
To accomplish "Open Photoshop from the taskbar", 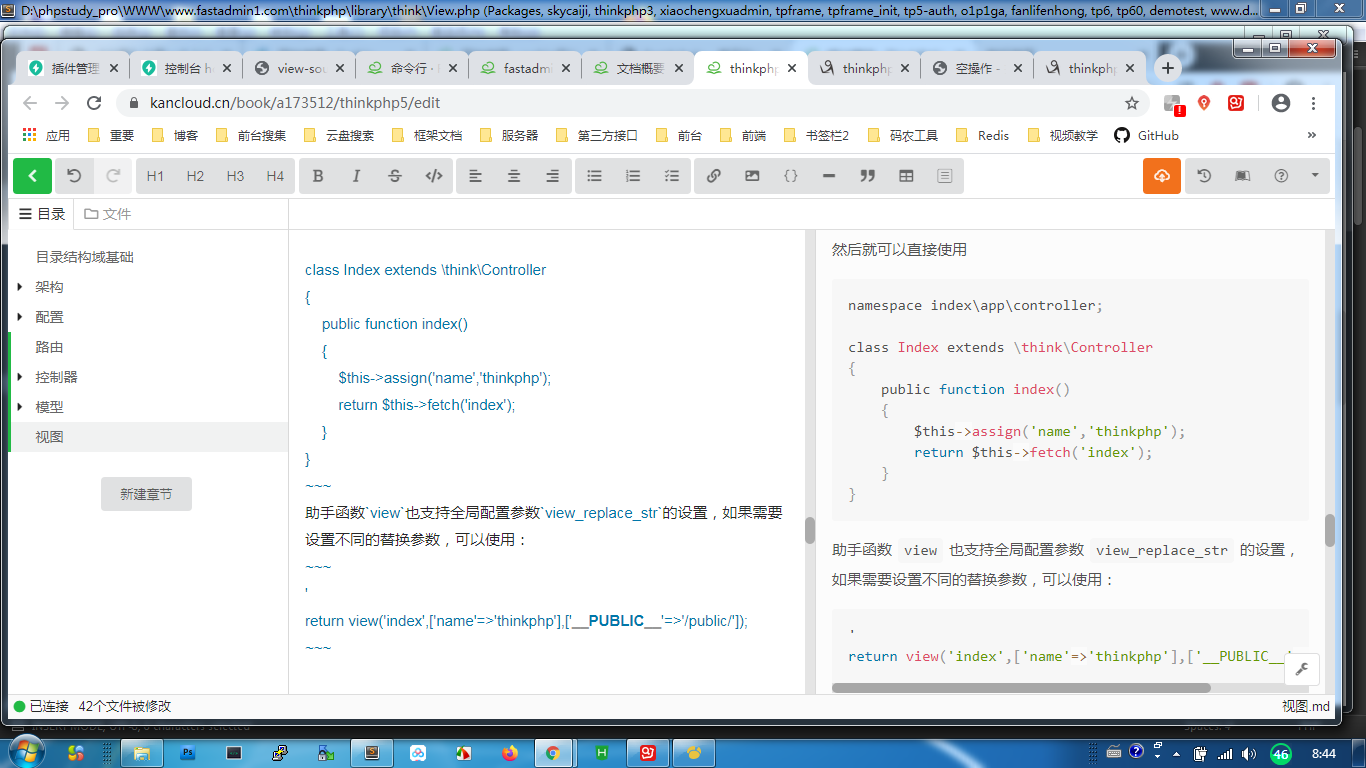I will (187, 753).
